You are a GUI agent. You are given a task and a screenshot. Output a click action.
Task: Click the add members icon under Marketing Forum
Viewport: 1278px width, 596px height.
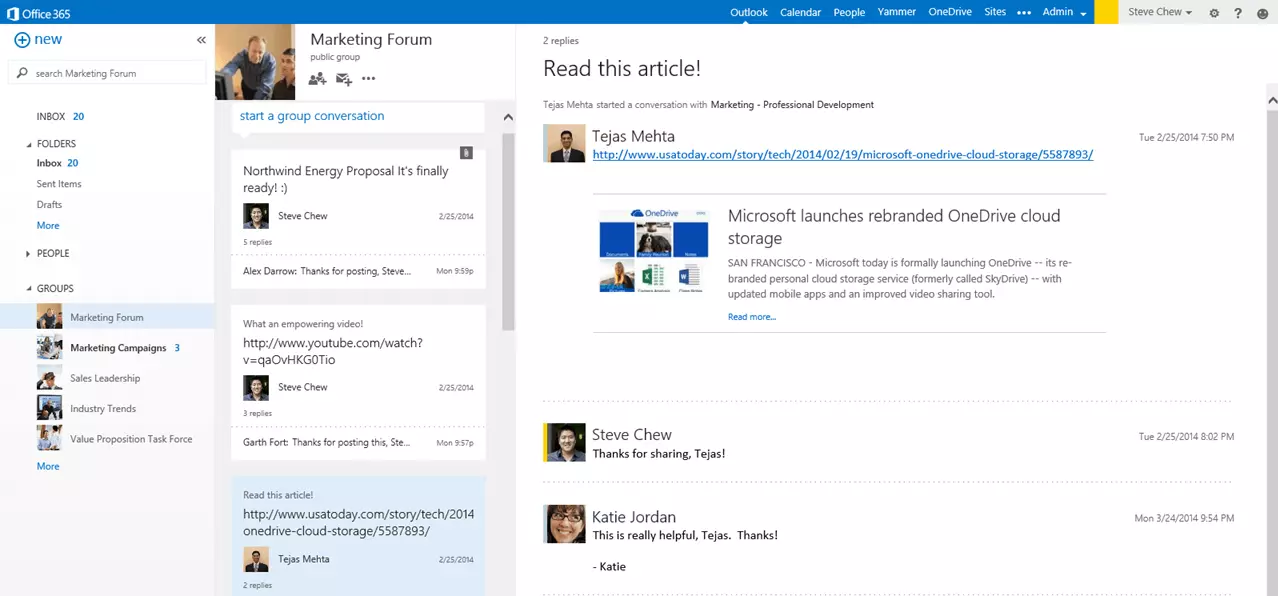coord(318,79)
